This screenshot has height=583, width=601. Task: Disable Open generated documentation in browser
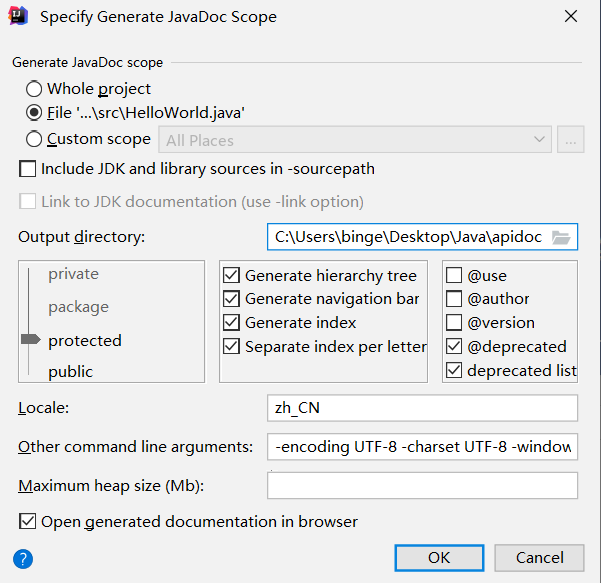pyautogui.click(x=28, y=522)
